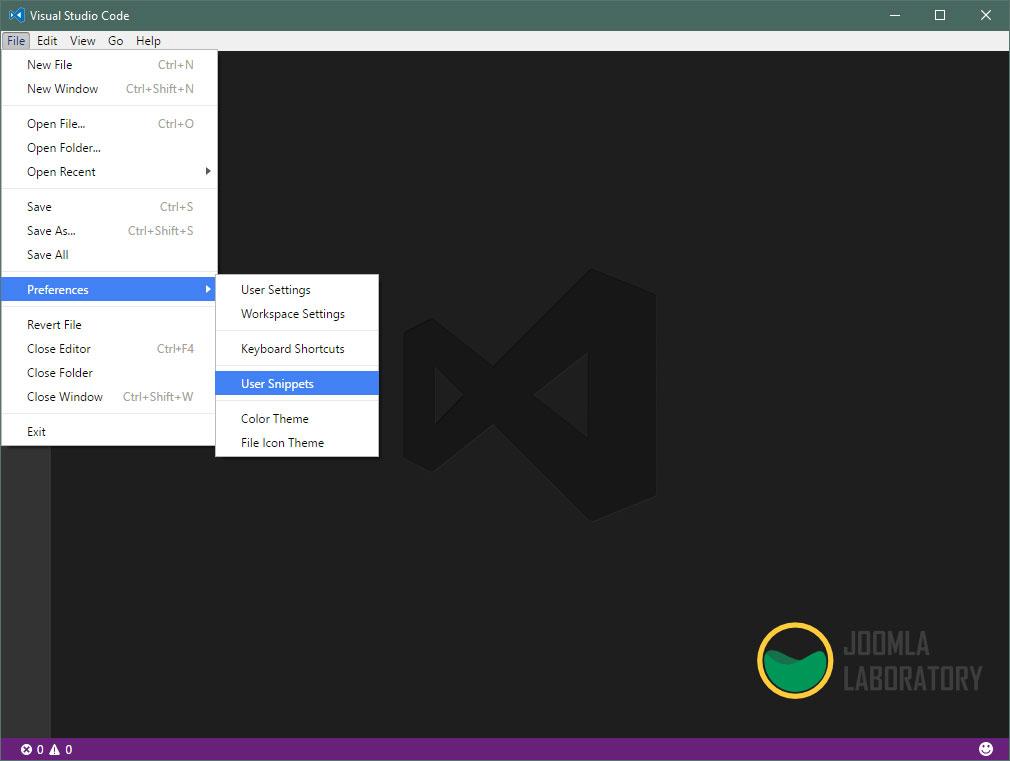Choose Color Theme from Preferences
The width and height of the screenshot is (1010, 761).
tap(297, 418)
